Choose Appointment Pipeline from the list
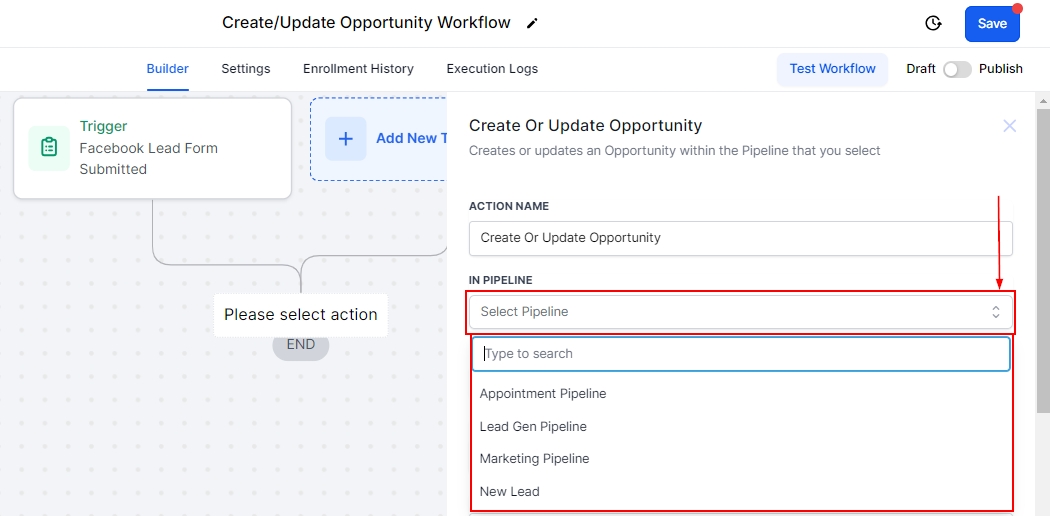The height and width of the screenshot is (516, 1050). tap(543, 394)
